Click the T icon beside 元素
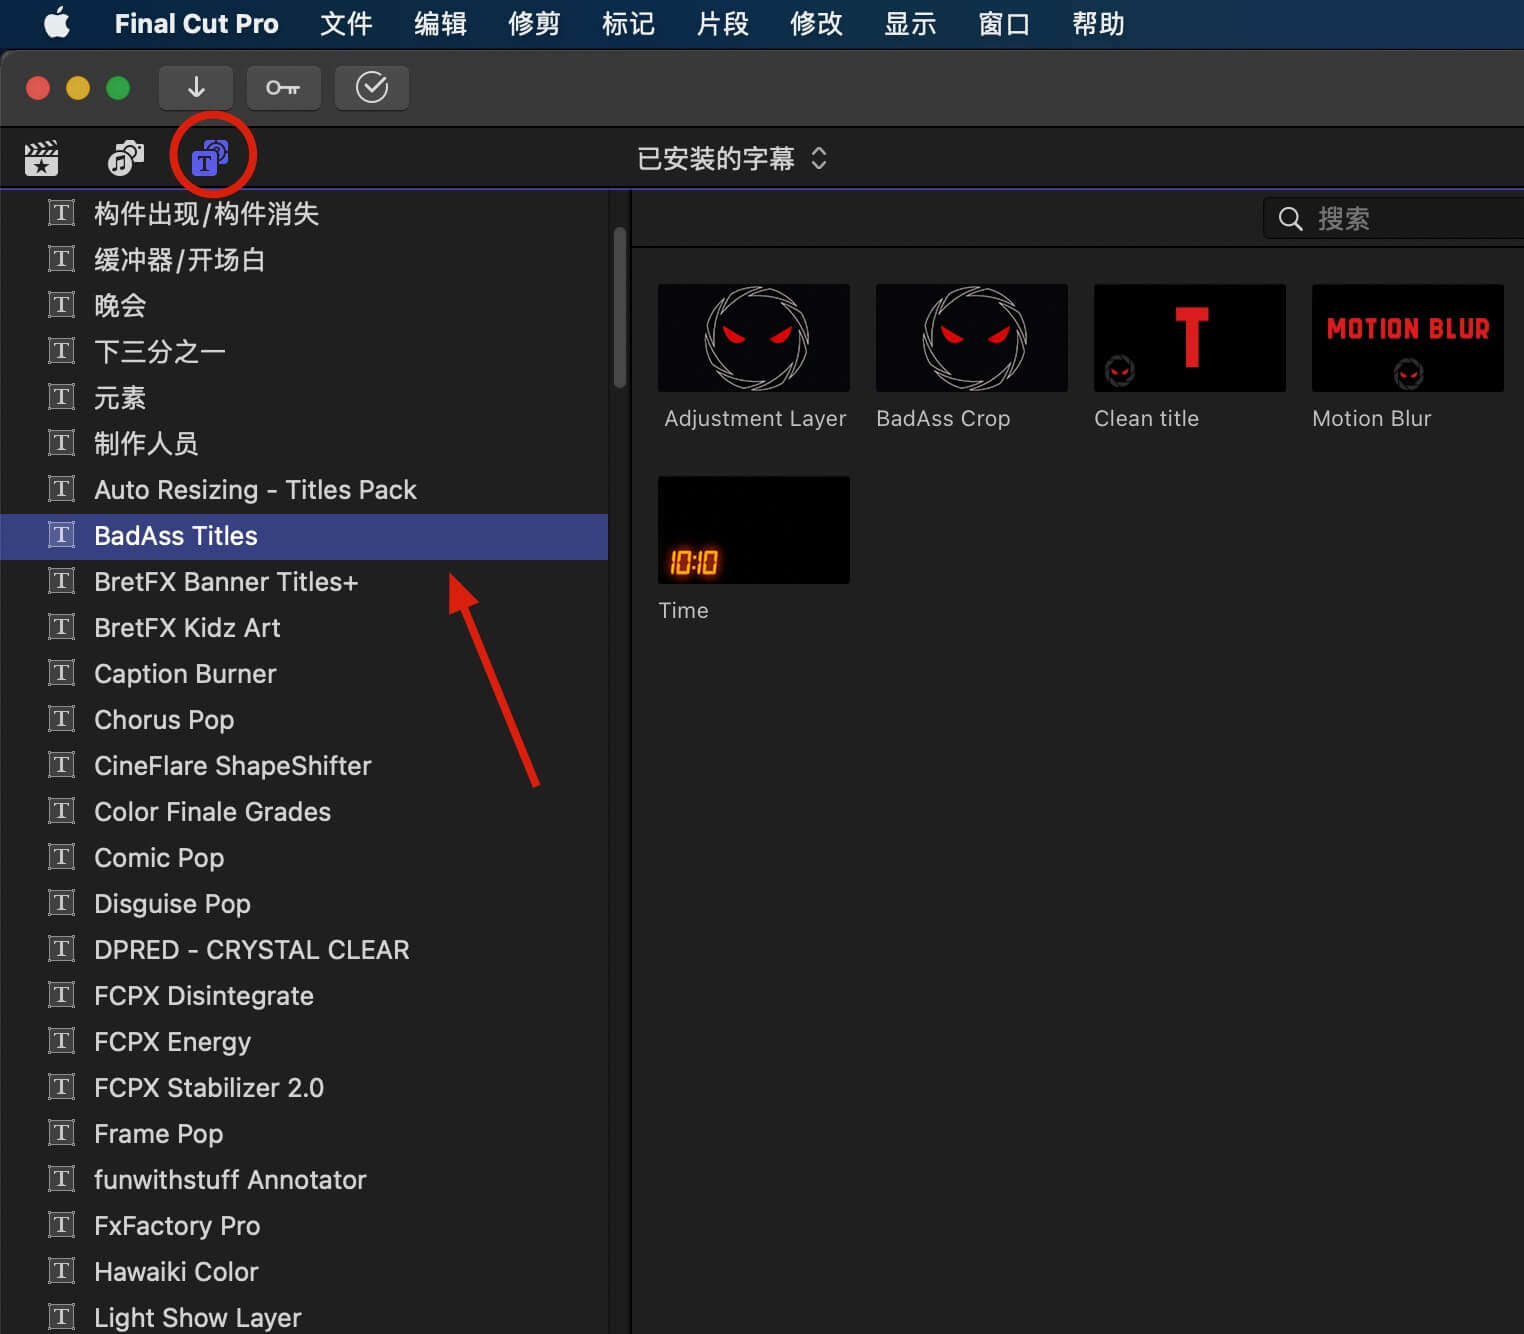The height and width of the screenshot is (1334, 1524). [x=62, y=397]
